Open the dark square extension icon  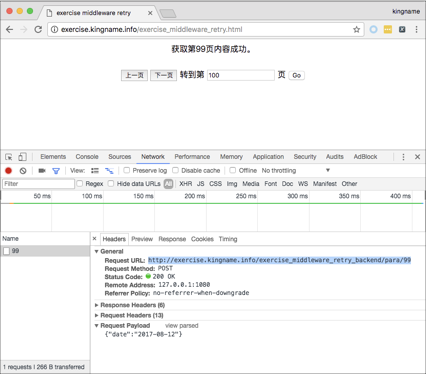coord(402,30)
